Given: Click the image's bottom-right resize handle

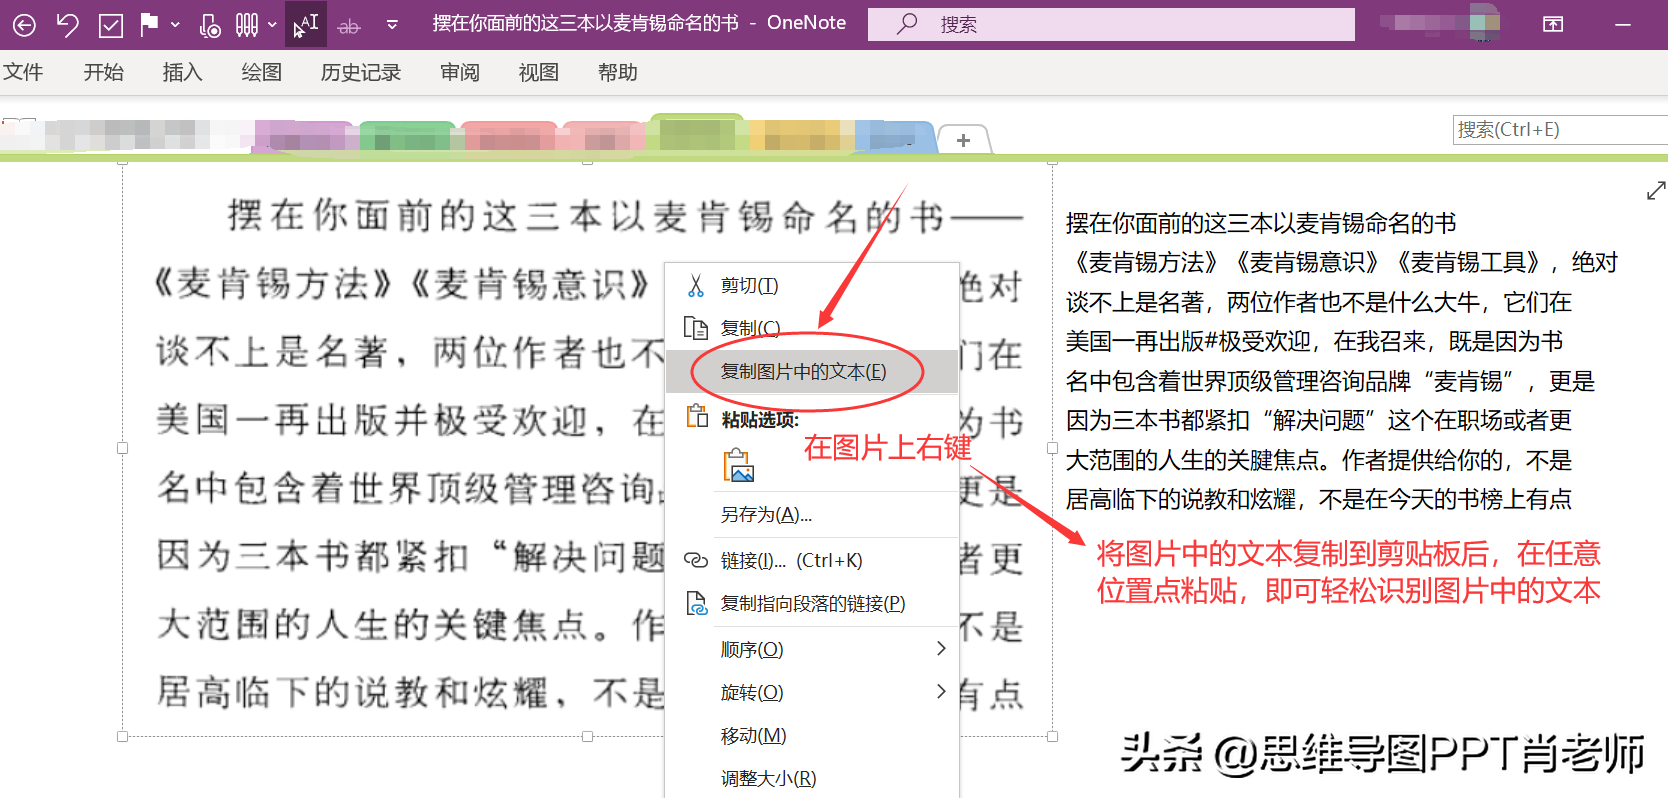Looking at the screenshot, I should click(x=1052, y=736).
